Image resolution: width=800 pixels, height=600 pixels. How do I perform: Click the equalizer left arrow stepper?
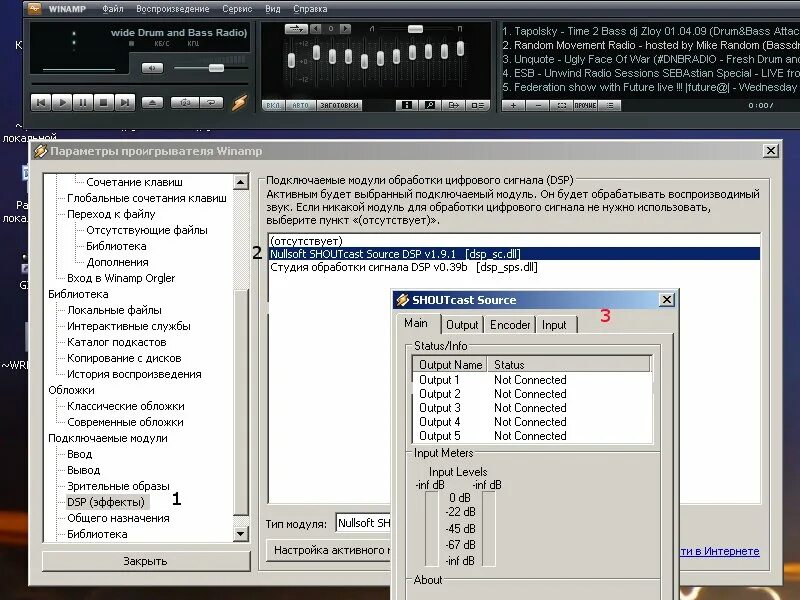pyautogui.click(x=315, y=29)
